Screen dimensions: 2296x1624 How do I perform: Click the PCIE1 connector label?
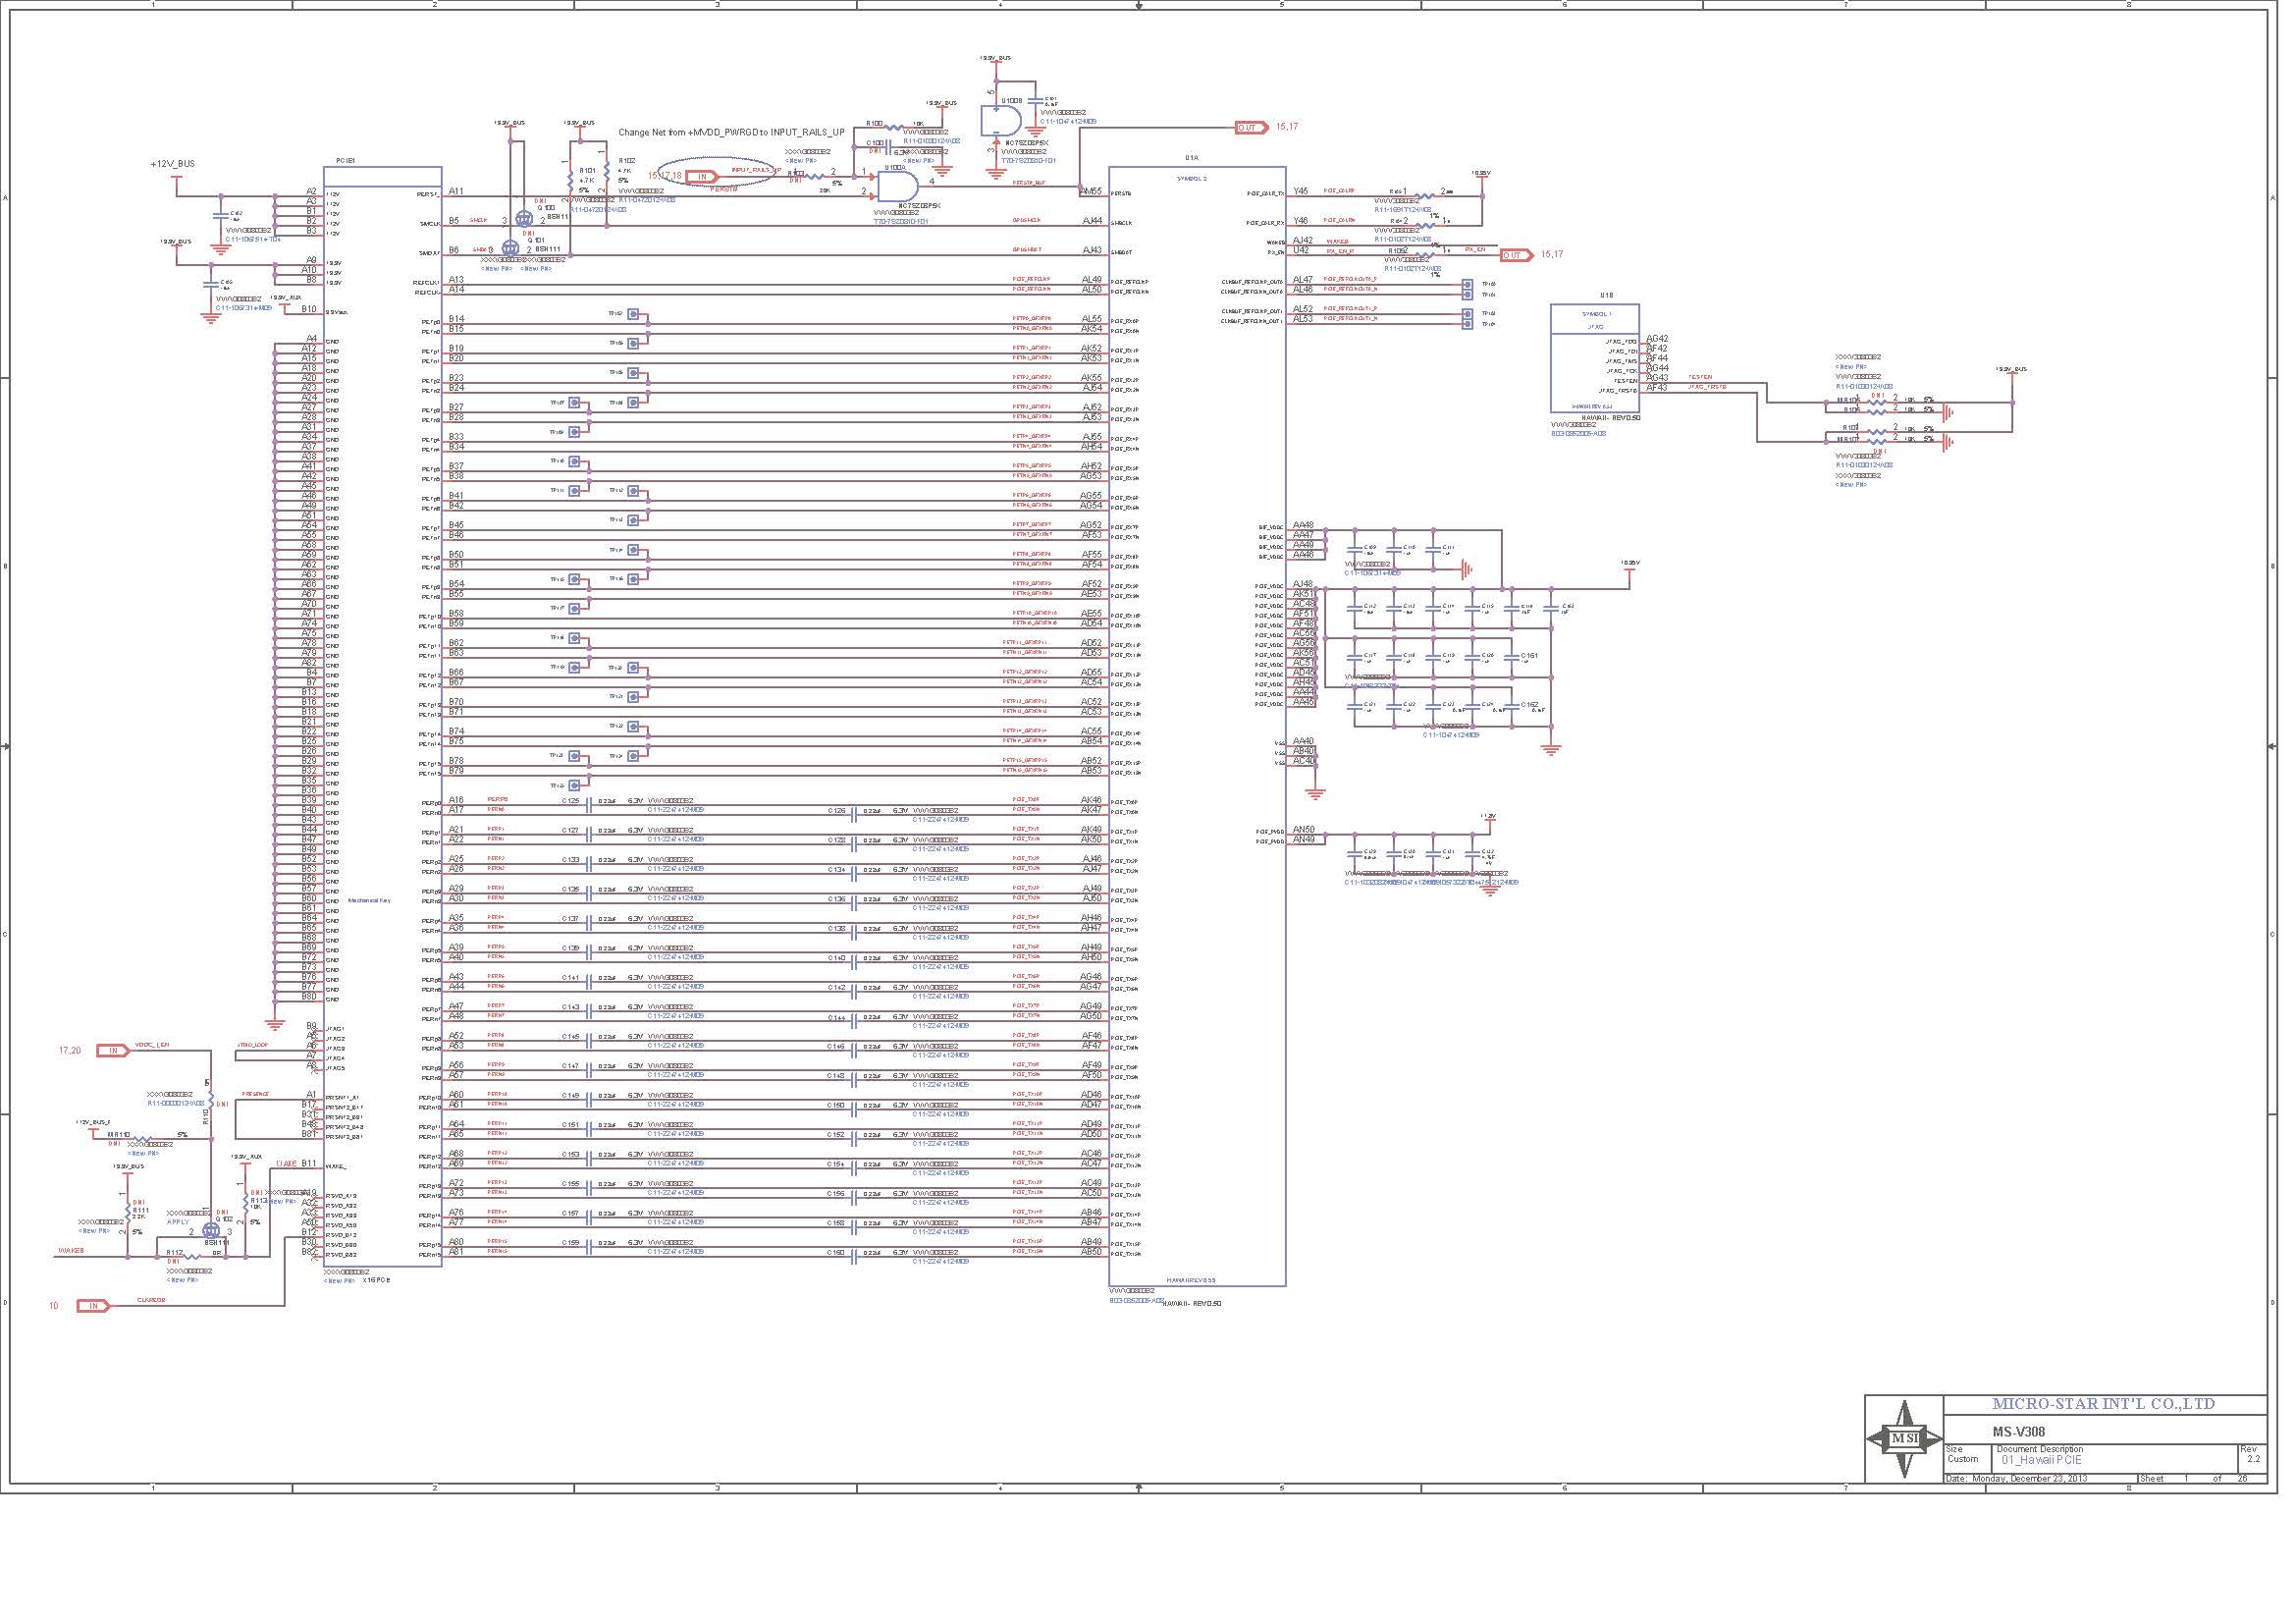click(346, 159)
